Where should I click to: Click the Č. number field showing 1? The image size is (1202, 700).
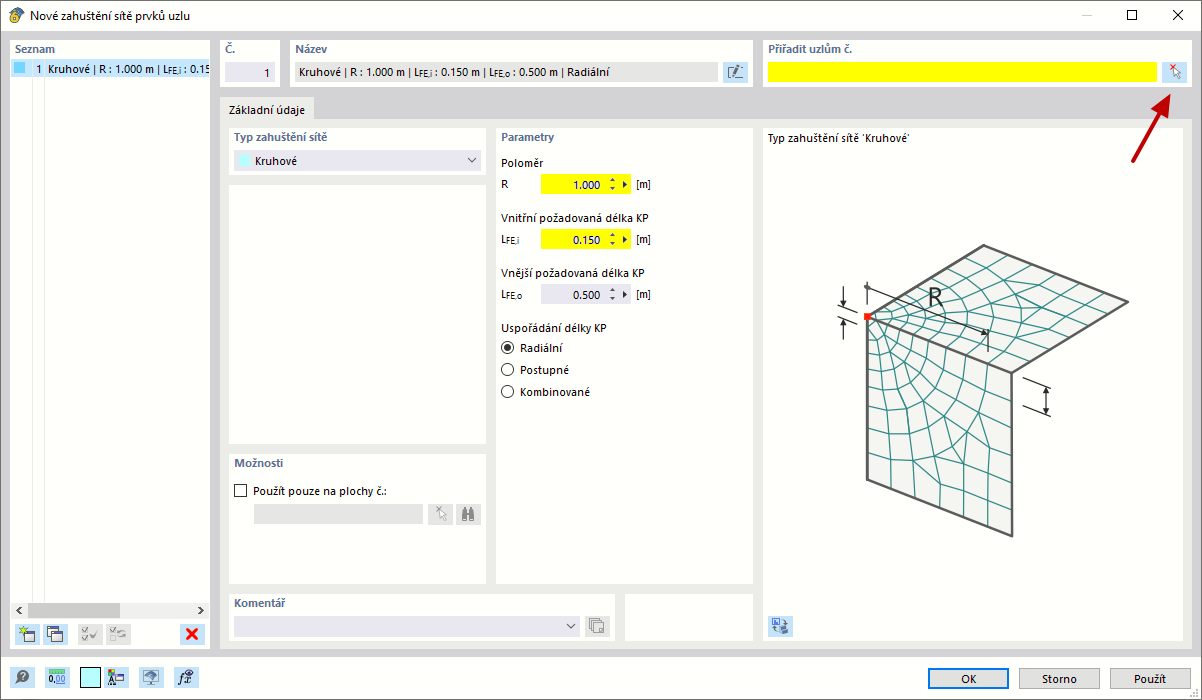[x=249, y=72]
